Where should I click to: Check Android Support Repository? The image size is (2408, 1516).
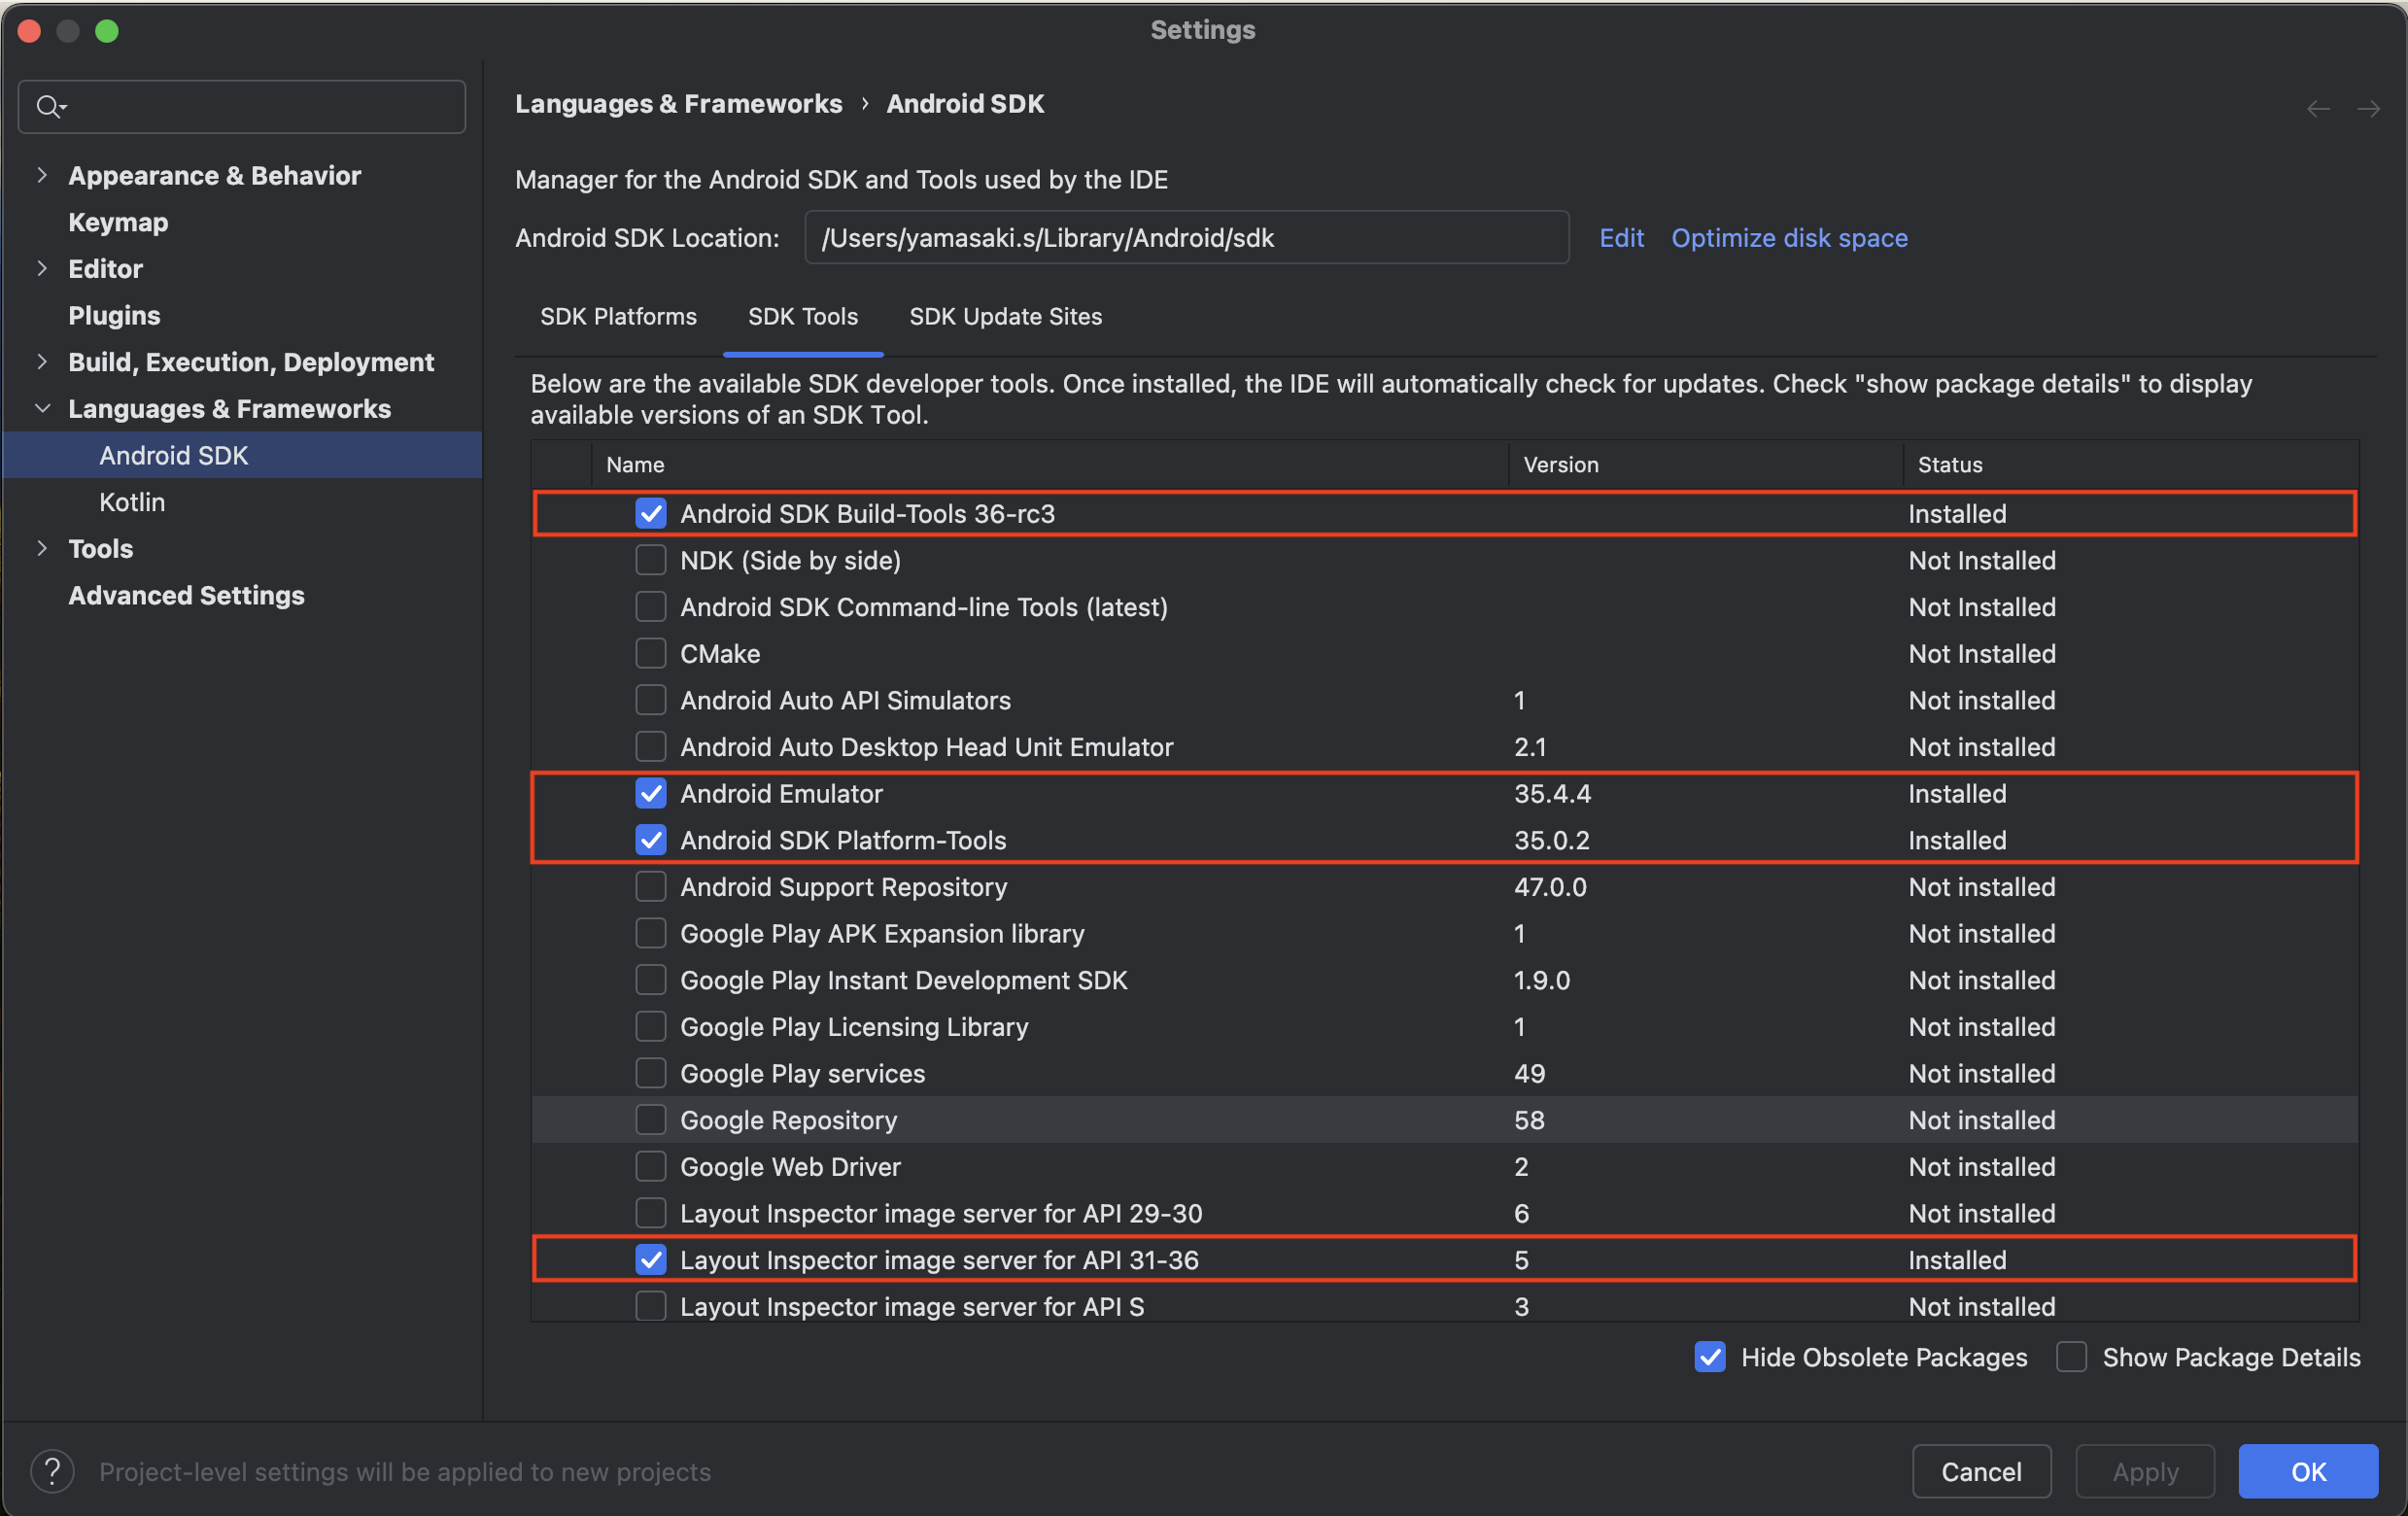tap(651, 887)
